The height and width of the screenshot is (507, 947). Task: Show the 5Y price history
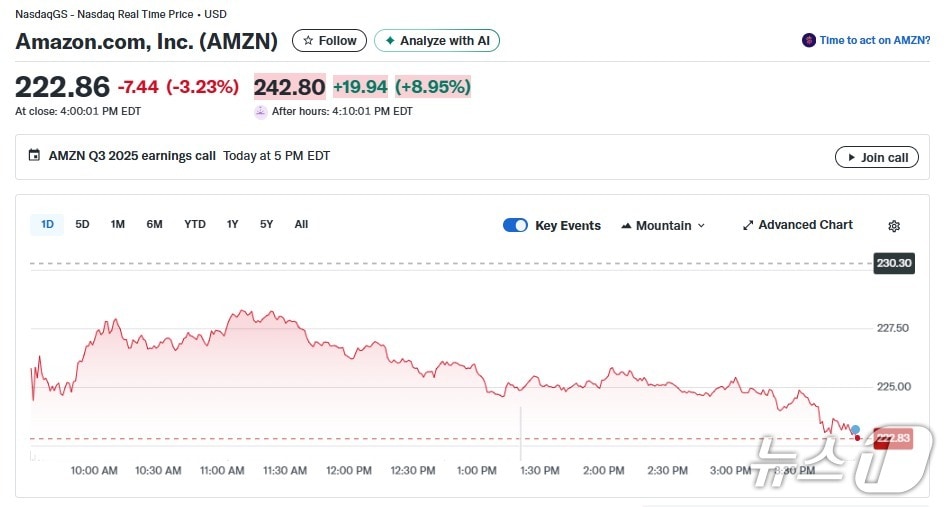pos(266,224)
